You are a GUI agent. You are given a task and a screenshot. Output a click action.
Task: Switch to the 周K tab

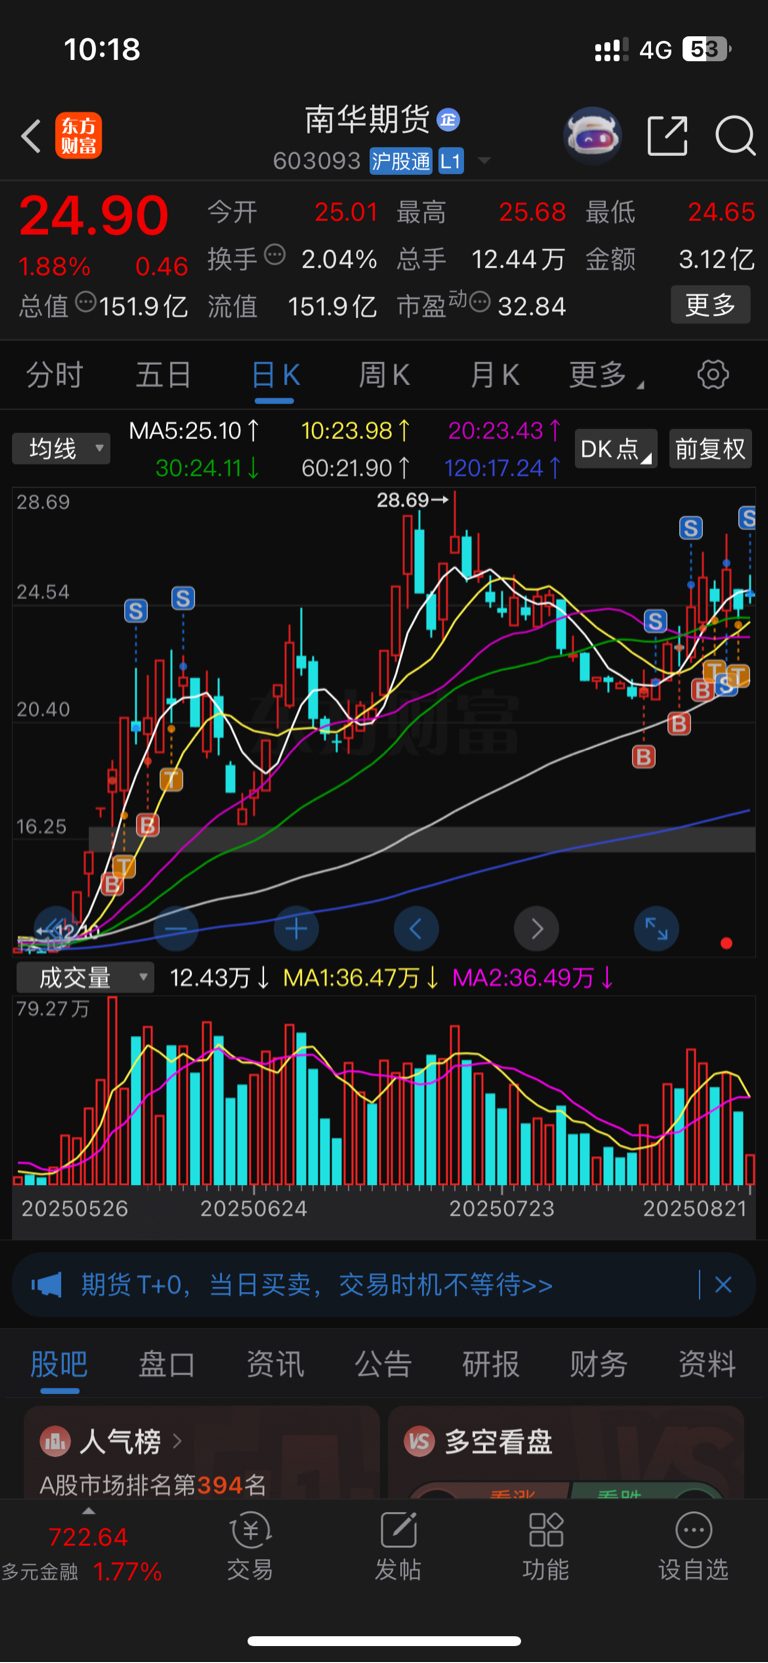(384, 375)
